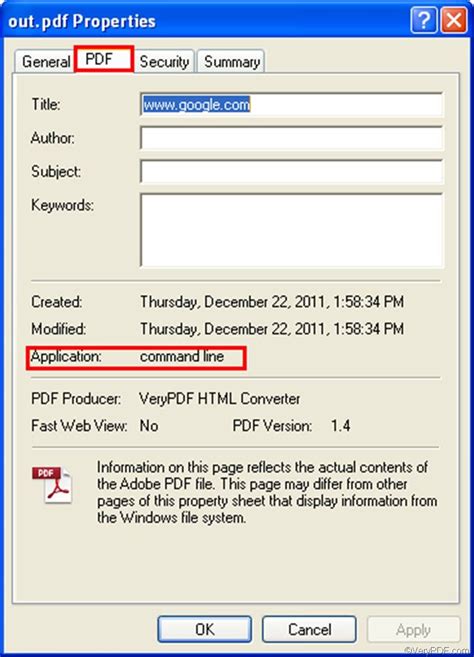Focus the Author input field
Screen dimensions: 474x657
291,138
